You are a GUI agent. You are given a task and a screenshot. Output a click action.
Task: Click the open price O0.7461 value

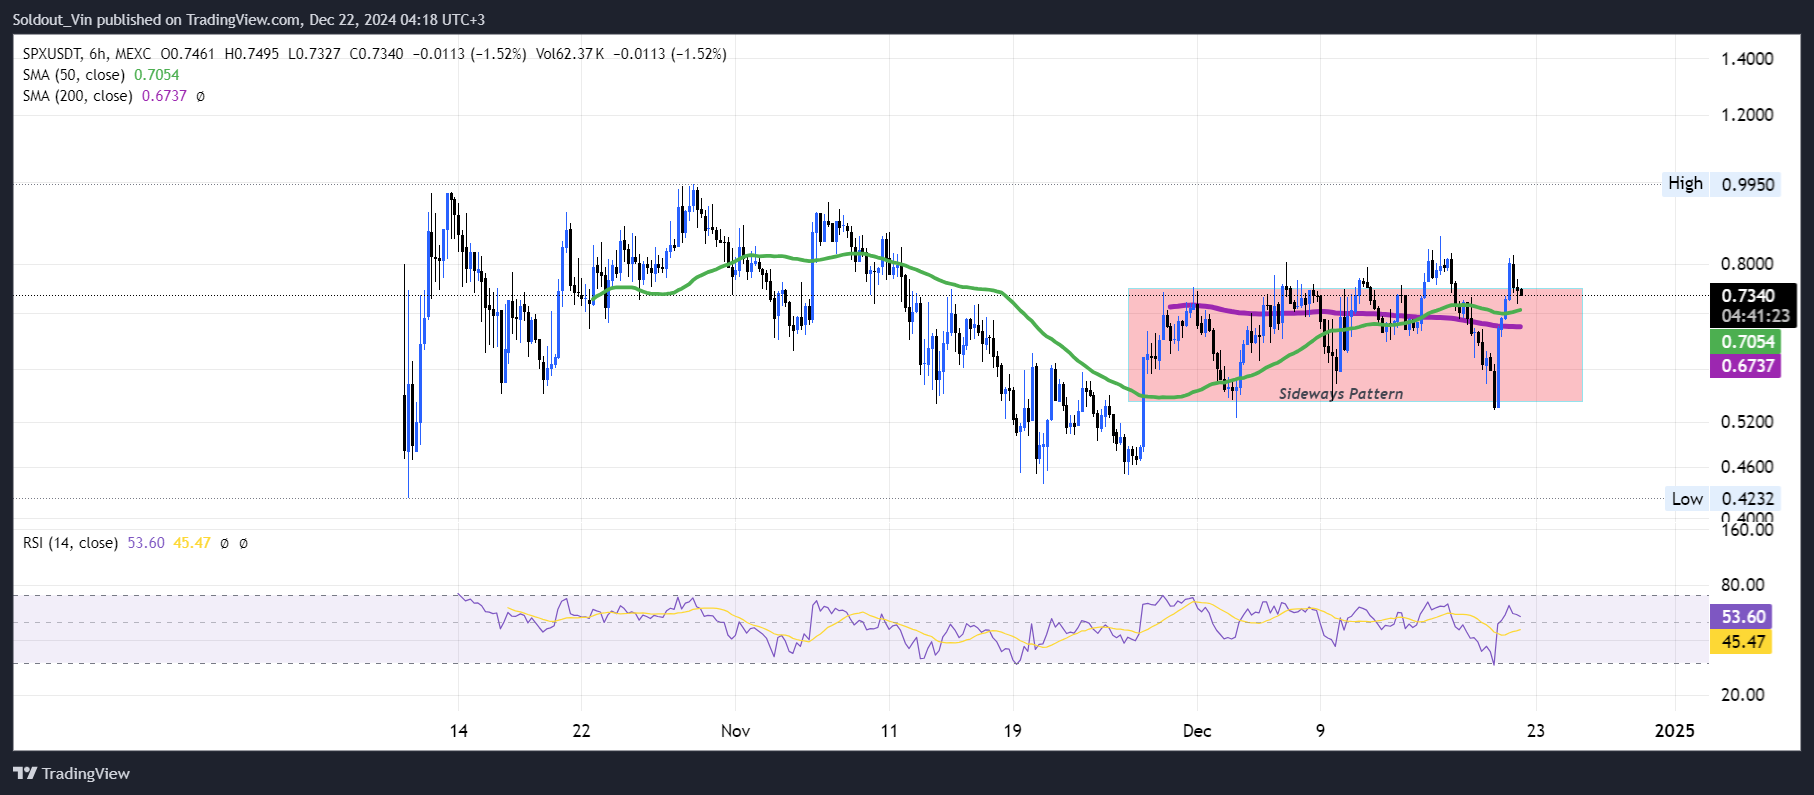(x=188, y=54)
